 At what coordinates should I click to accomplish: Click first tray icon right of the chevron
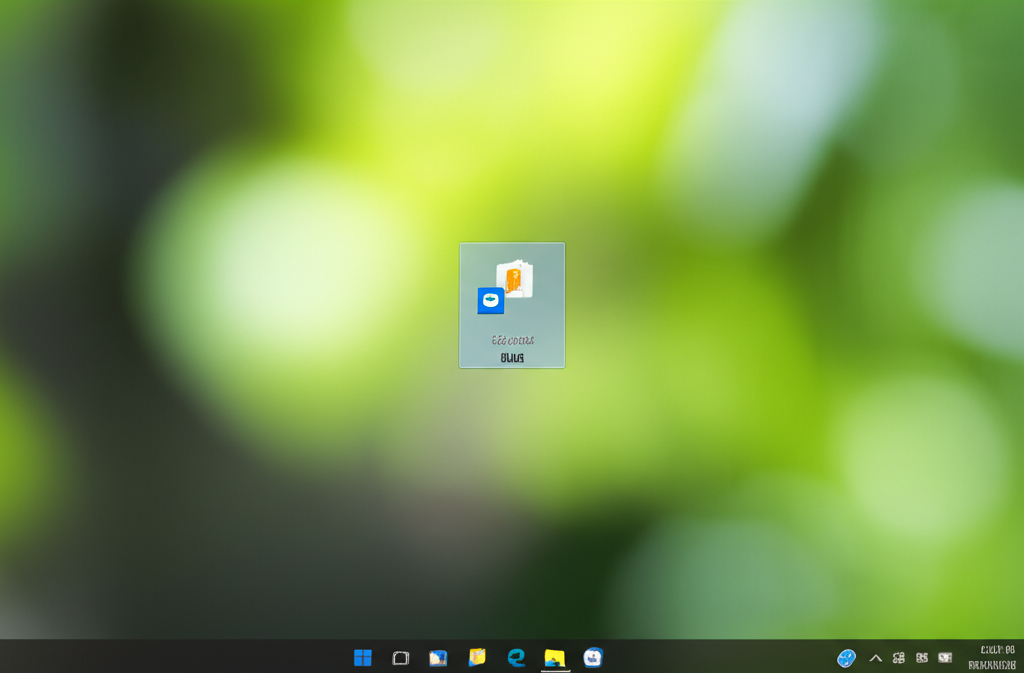coord(898,658)
